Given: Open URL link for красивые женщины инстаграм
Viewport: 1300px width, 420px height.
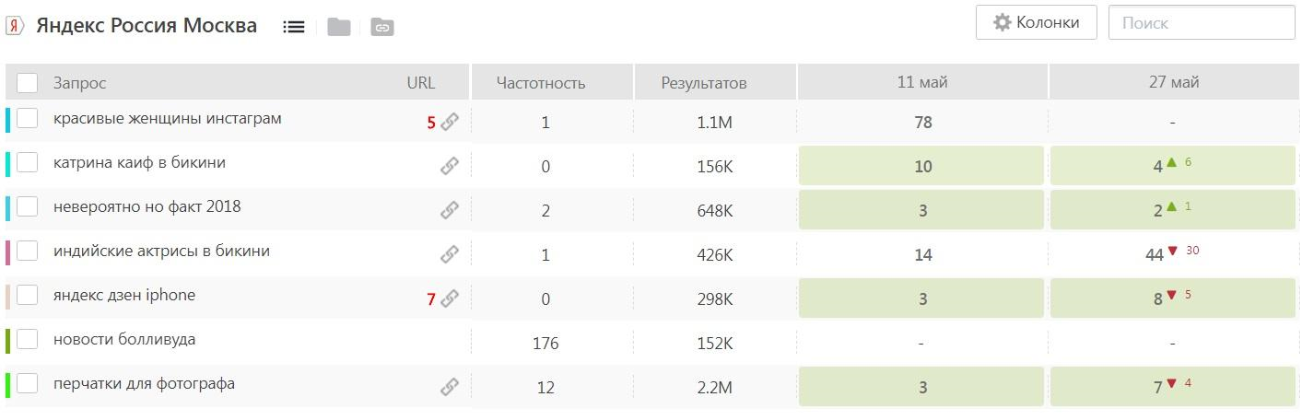Looking at the screenshot, I should [x=450, y=122].
